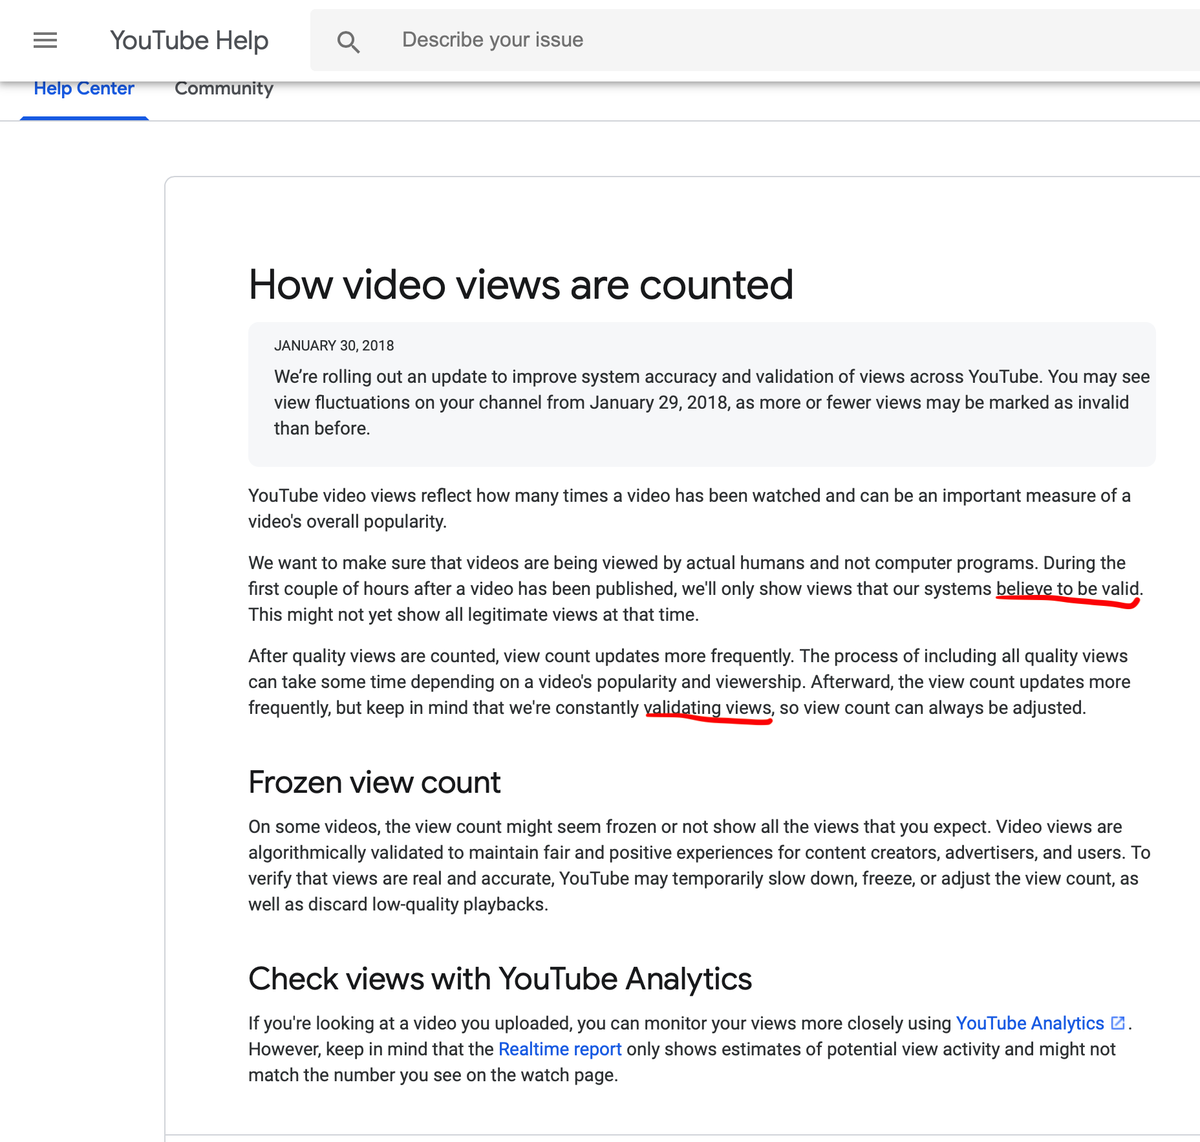Open the Realtime report link

coord(560,1049)
